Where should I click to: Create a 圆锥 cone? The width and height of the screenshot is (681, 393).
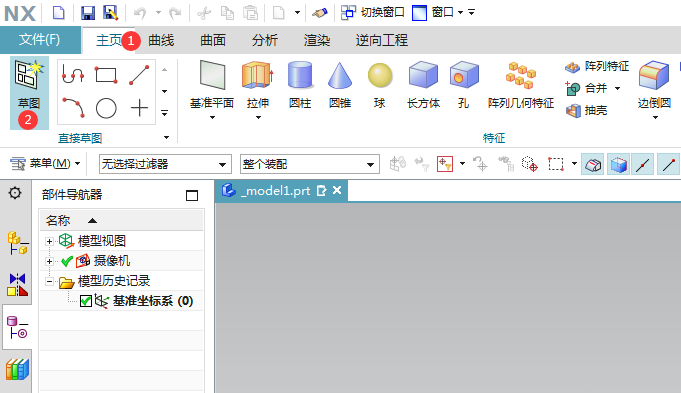(340, 85)
